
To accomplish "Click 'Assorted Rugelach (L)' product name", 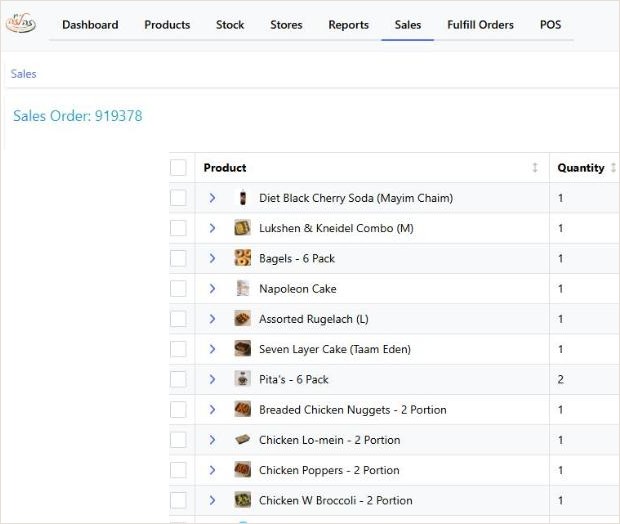I will 314,319.
